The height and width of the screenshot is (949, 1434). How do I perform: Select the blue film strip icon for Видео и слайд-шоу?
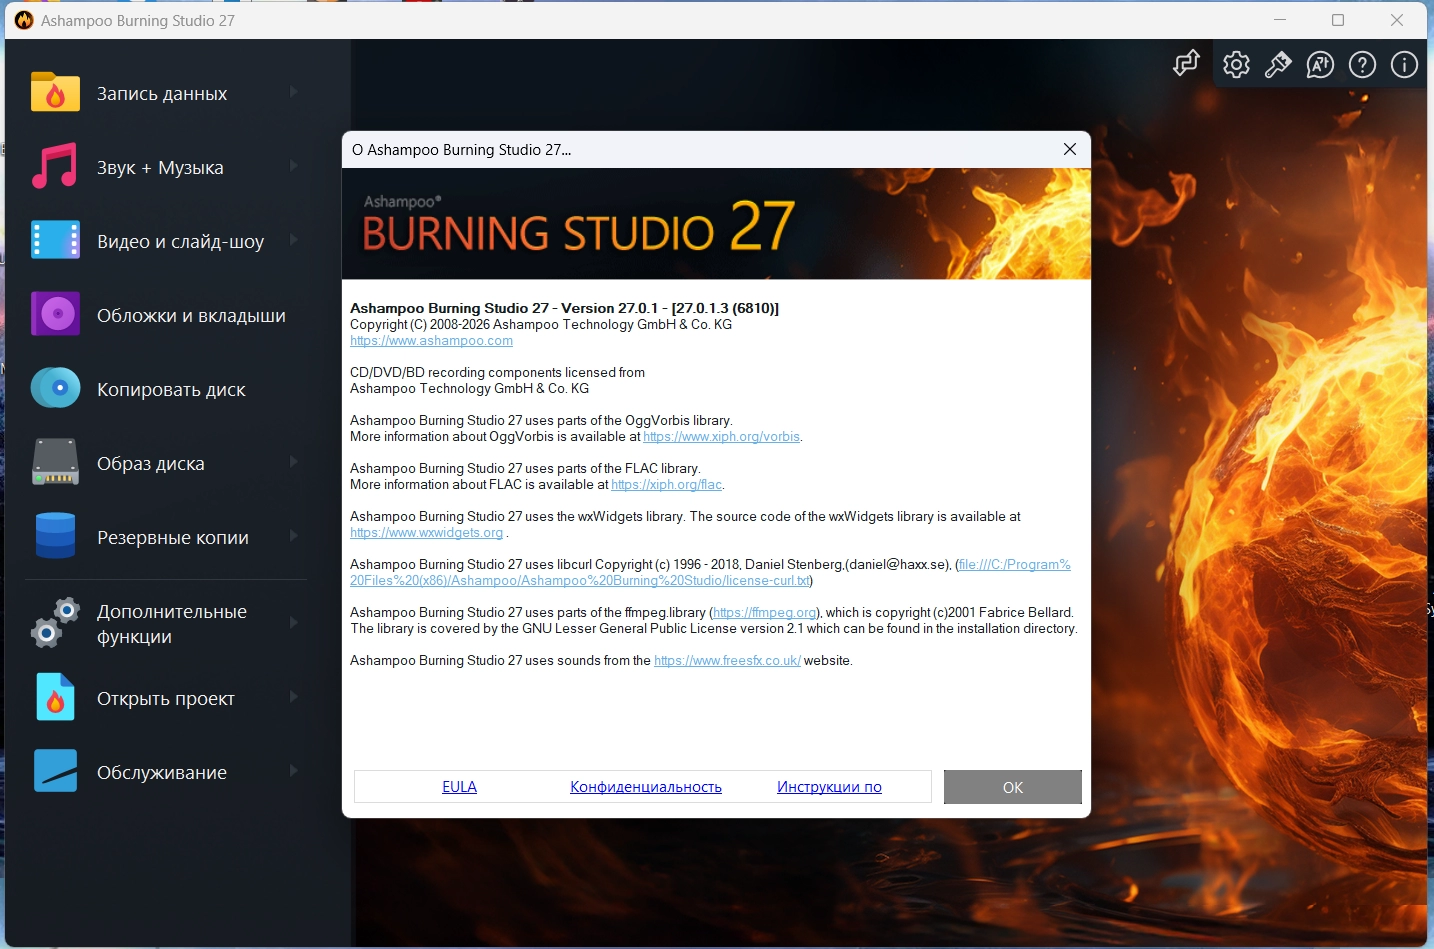(x=55, y=240)
